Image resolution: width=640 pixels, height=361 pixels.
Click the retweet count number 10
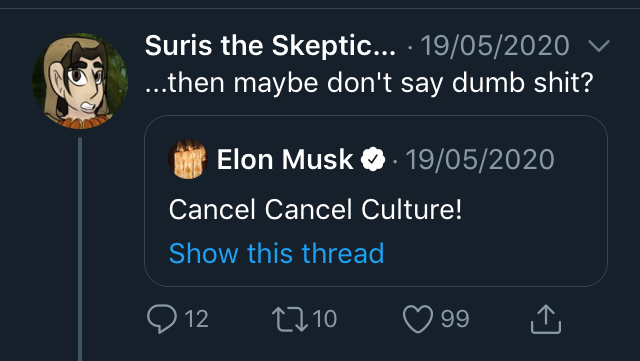pyautogui.click(x=325, y=319)
